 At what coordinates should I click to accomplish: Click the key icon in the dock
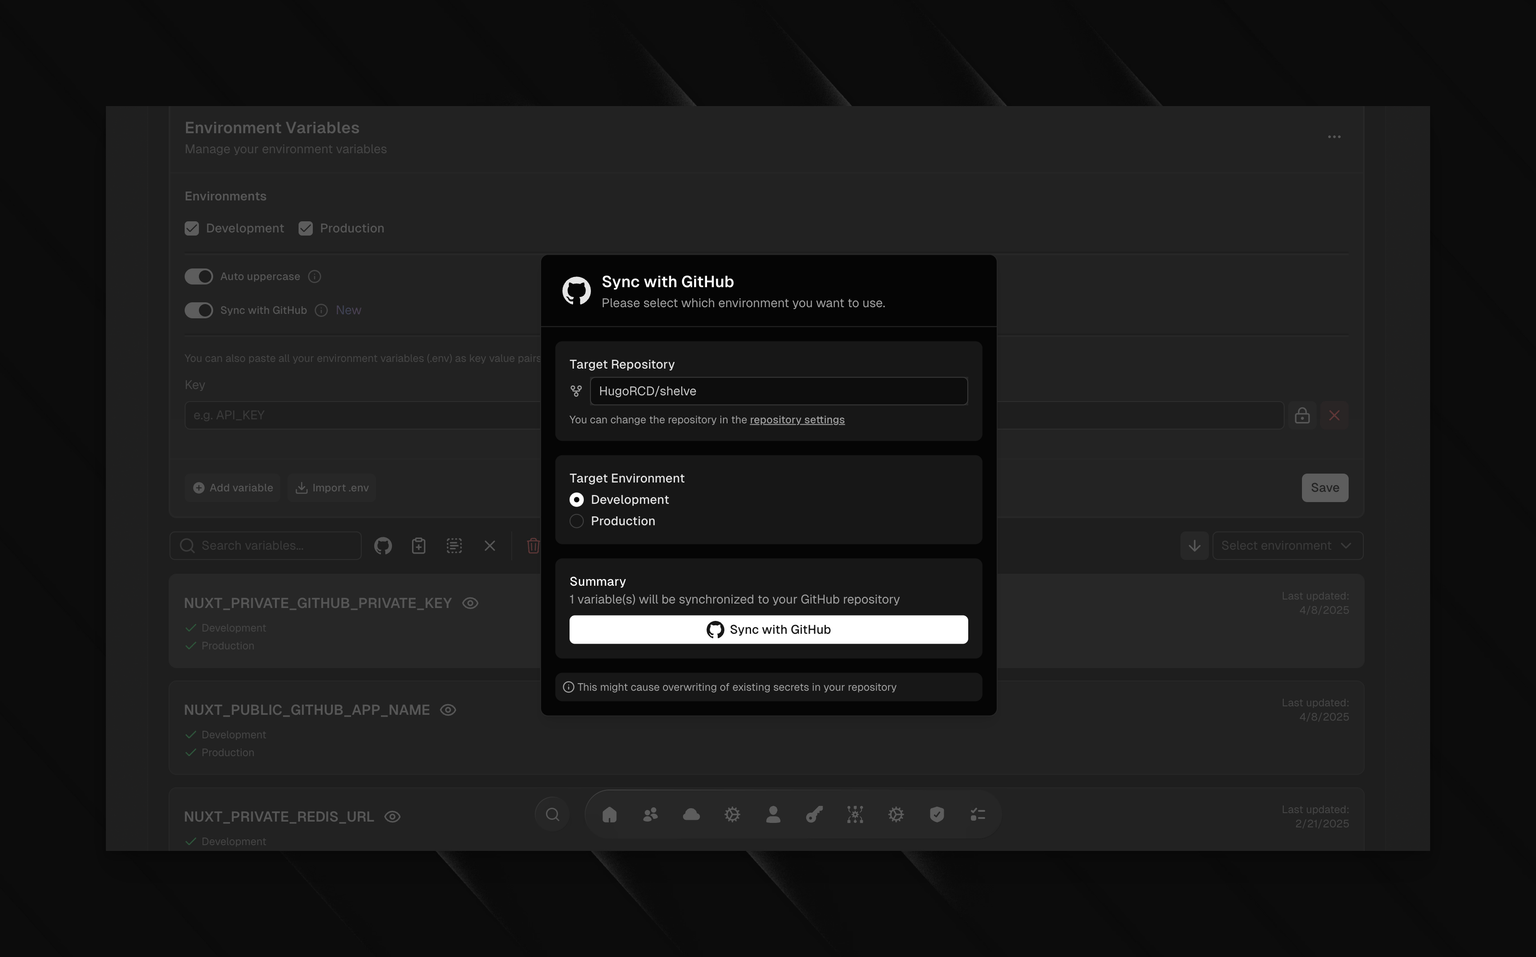coord(814,815)
